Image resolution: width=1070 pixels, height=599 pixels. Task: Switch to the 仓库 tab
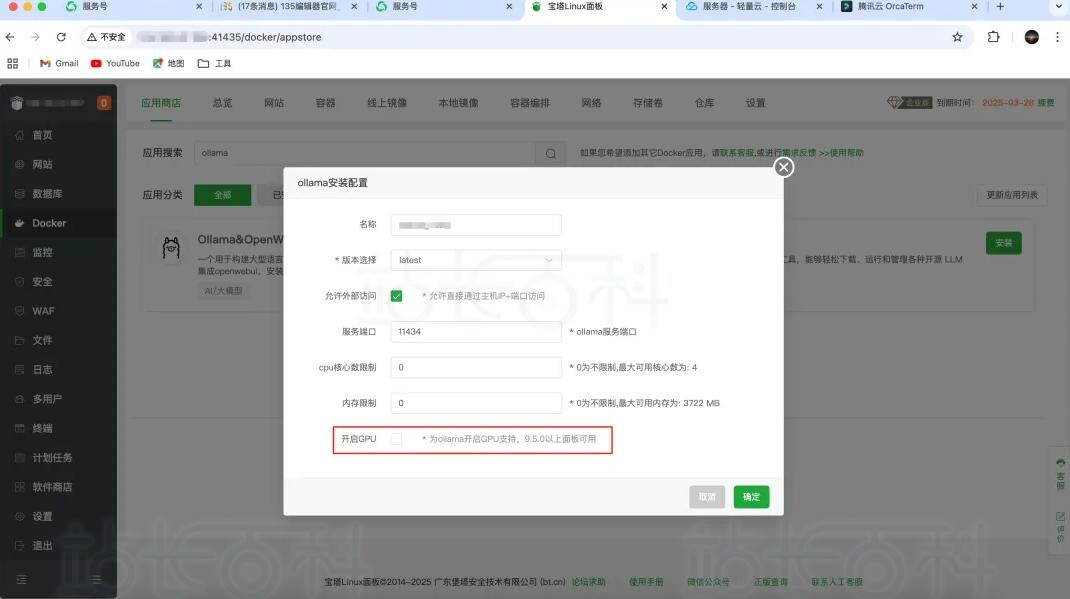point(704,103)
